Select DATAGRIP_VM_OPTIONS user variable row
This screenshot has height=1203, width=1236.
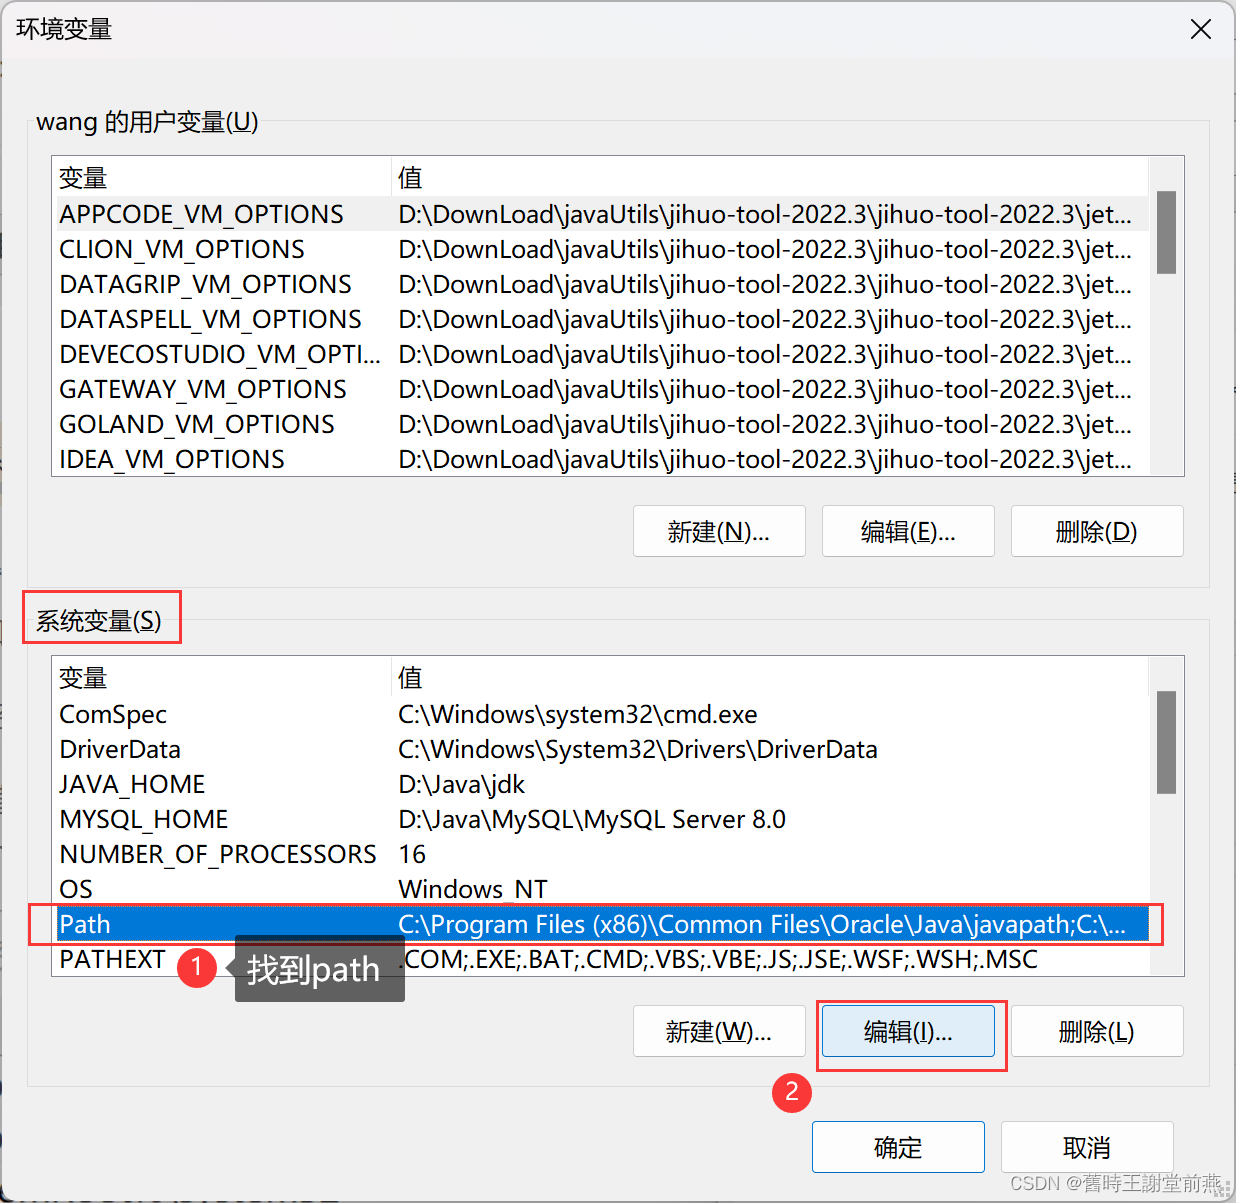point(602,284)
